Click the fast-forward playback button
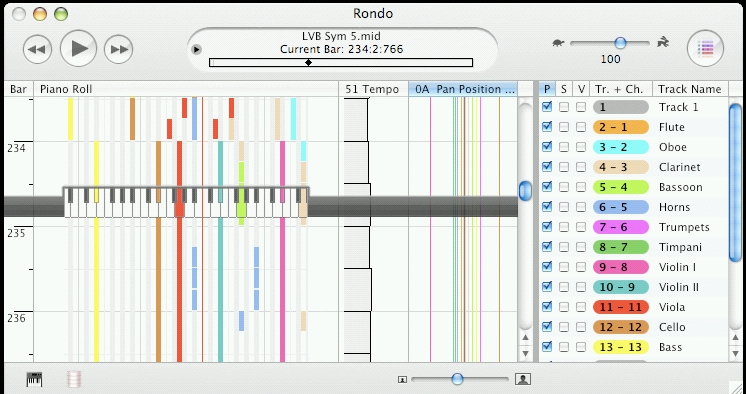Image resolution: width=746 pixels, height=394 pixels. [118, 49]
